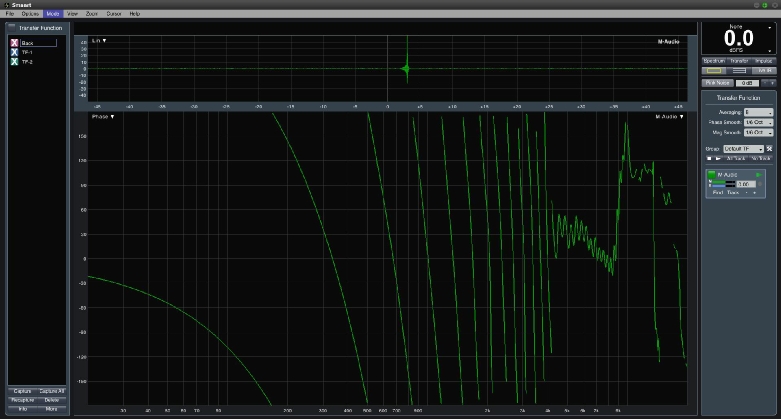Screen dimensions: 781x419
Task: Click the Back trace name field
Action: point(38,44)
